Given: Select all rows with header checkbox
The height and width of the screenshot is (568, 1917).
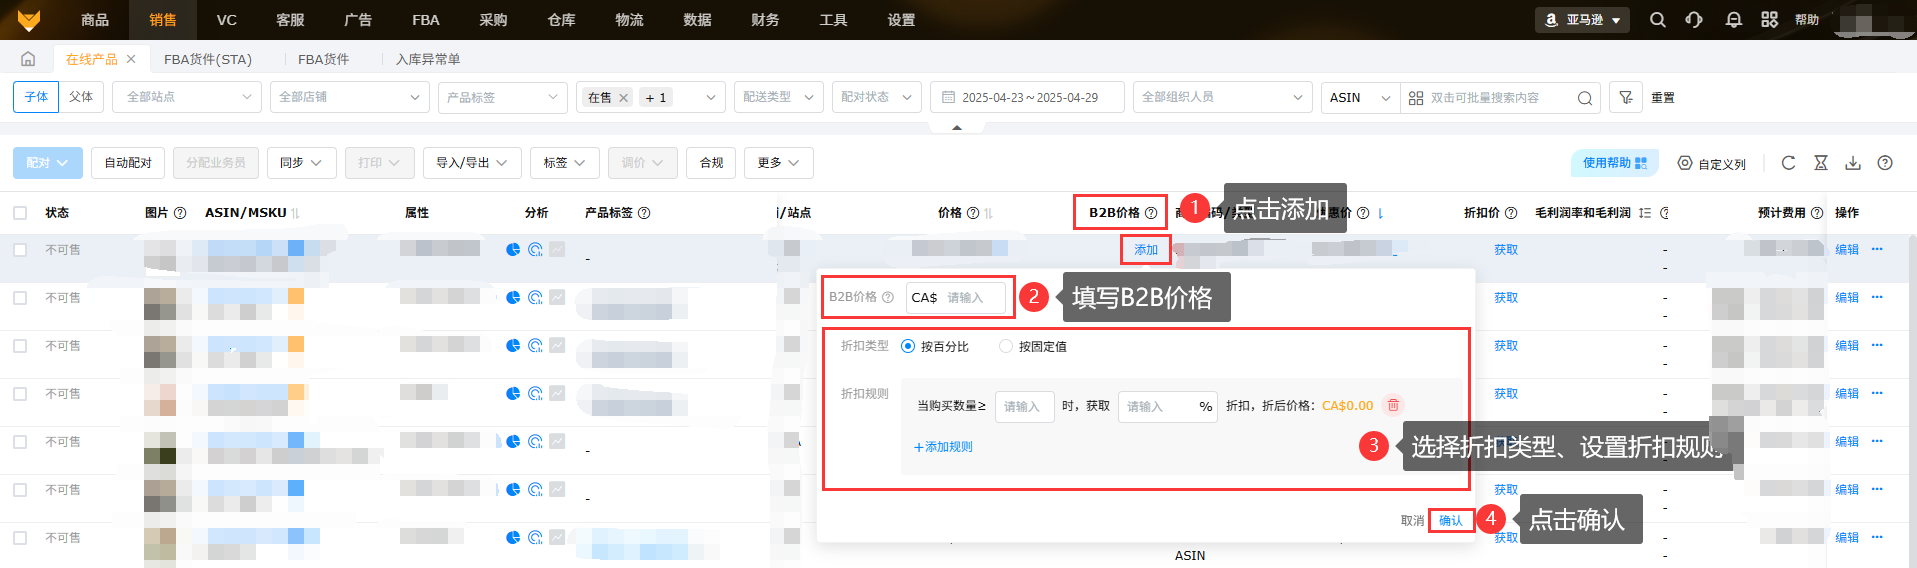Looking at the screenshot, I should click(20, 213).
